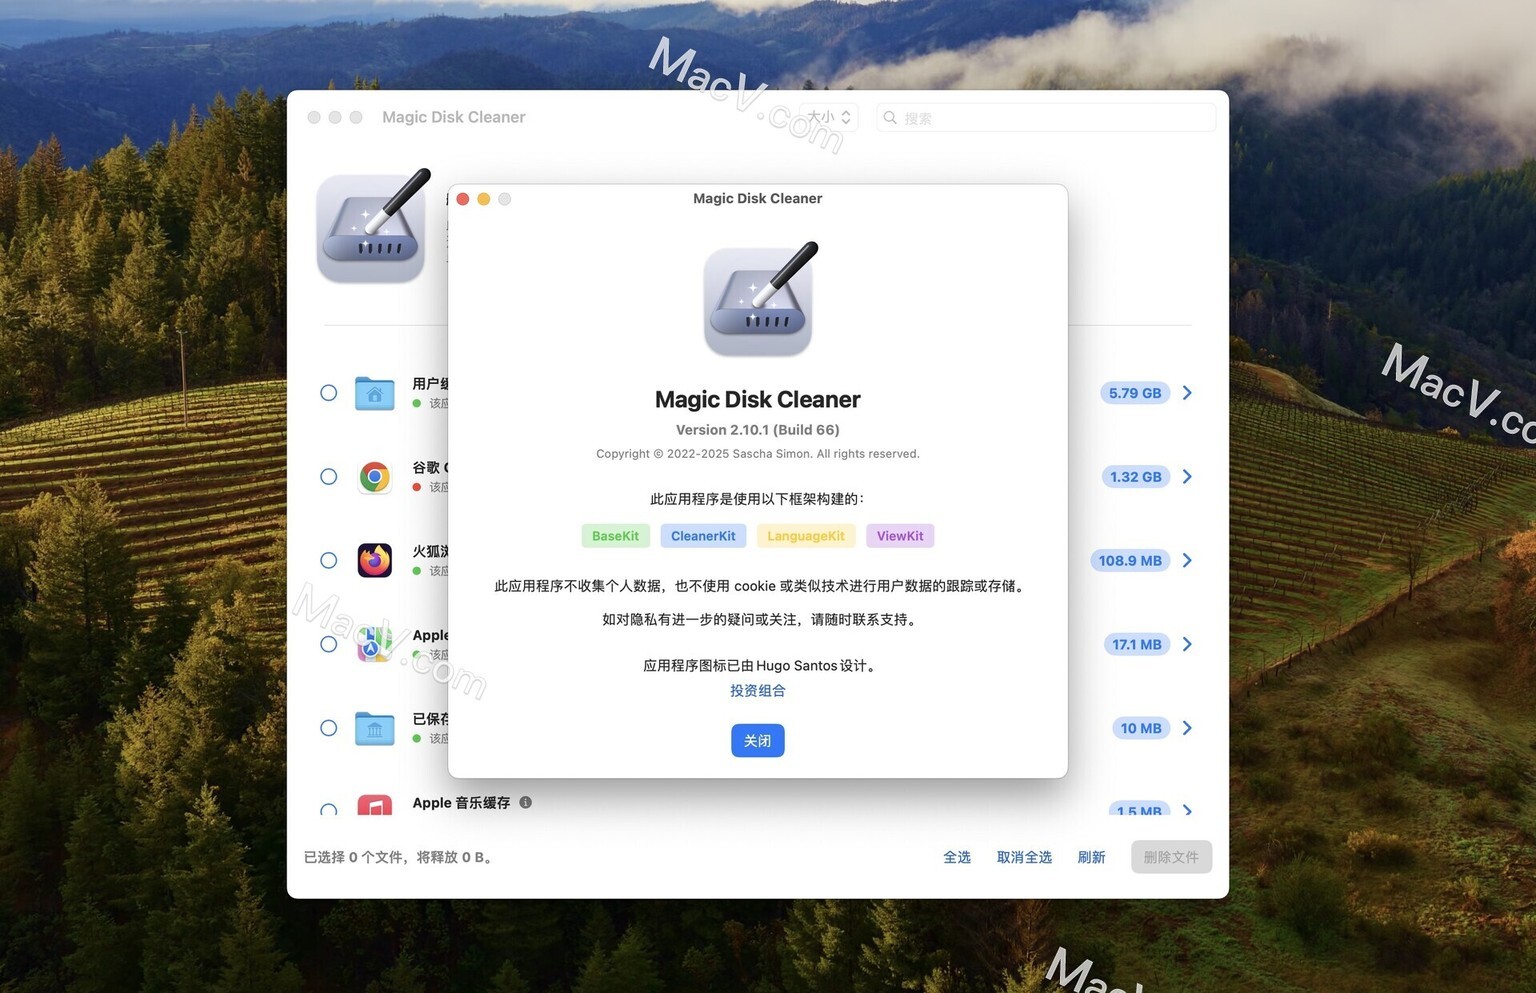Click the 17.1 MB size badge
The width and height of the screenshot is (1536, 993).
[x=1137, y=644]
